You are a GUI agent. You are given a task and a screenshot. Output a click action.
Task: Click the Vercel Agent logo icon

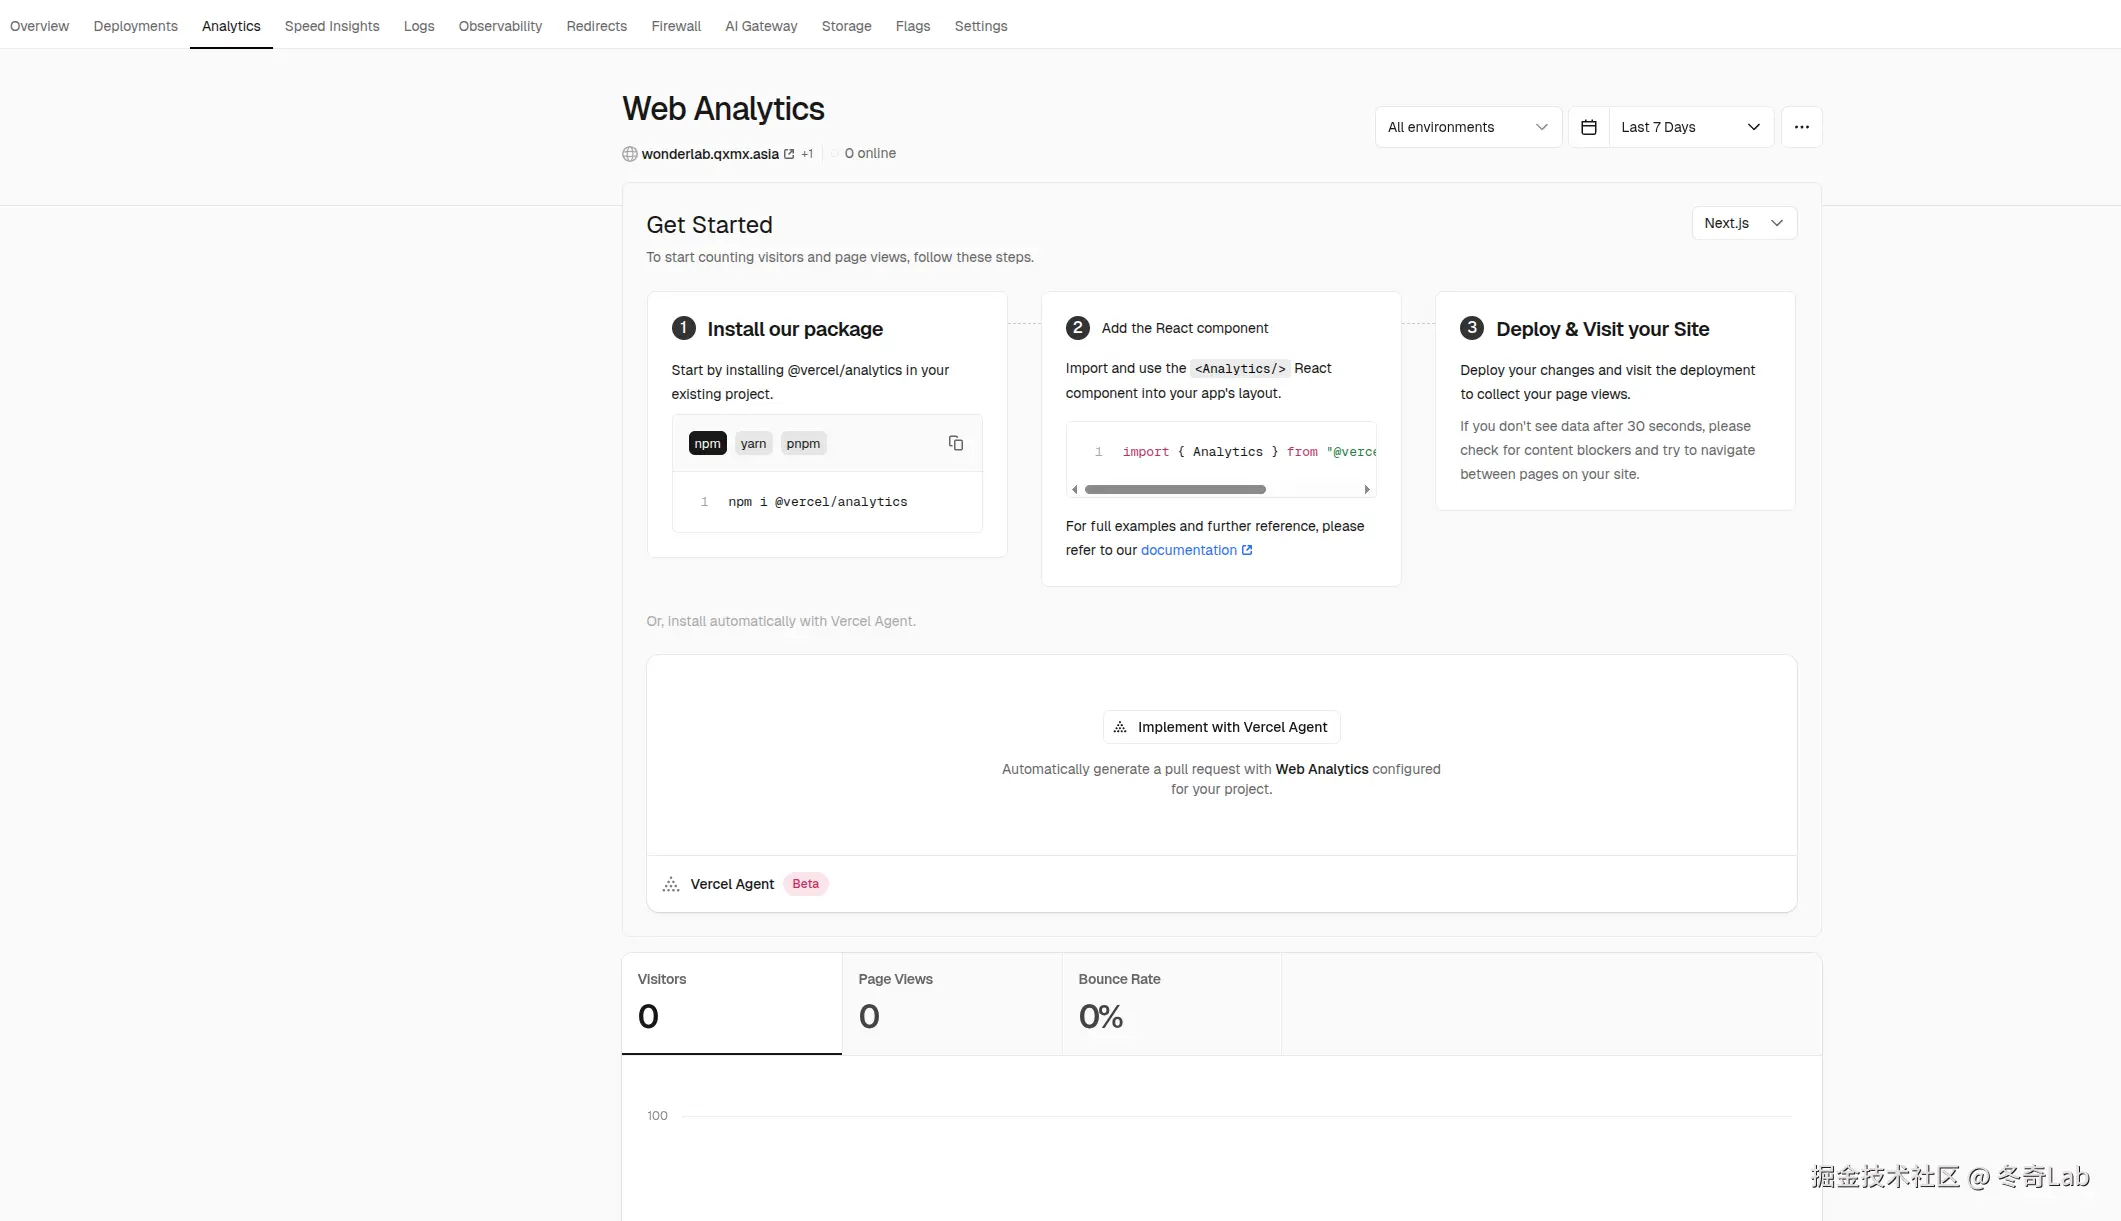click(x=671, y=884)
